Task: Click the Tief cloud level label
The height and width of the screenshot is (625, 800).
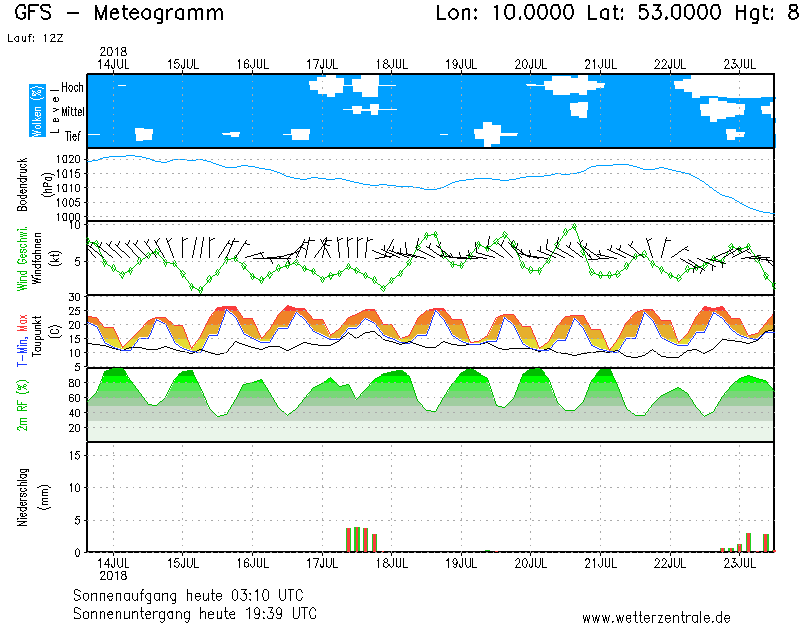Action: 73,135
